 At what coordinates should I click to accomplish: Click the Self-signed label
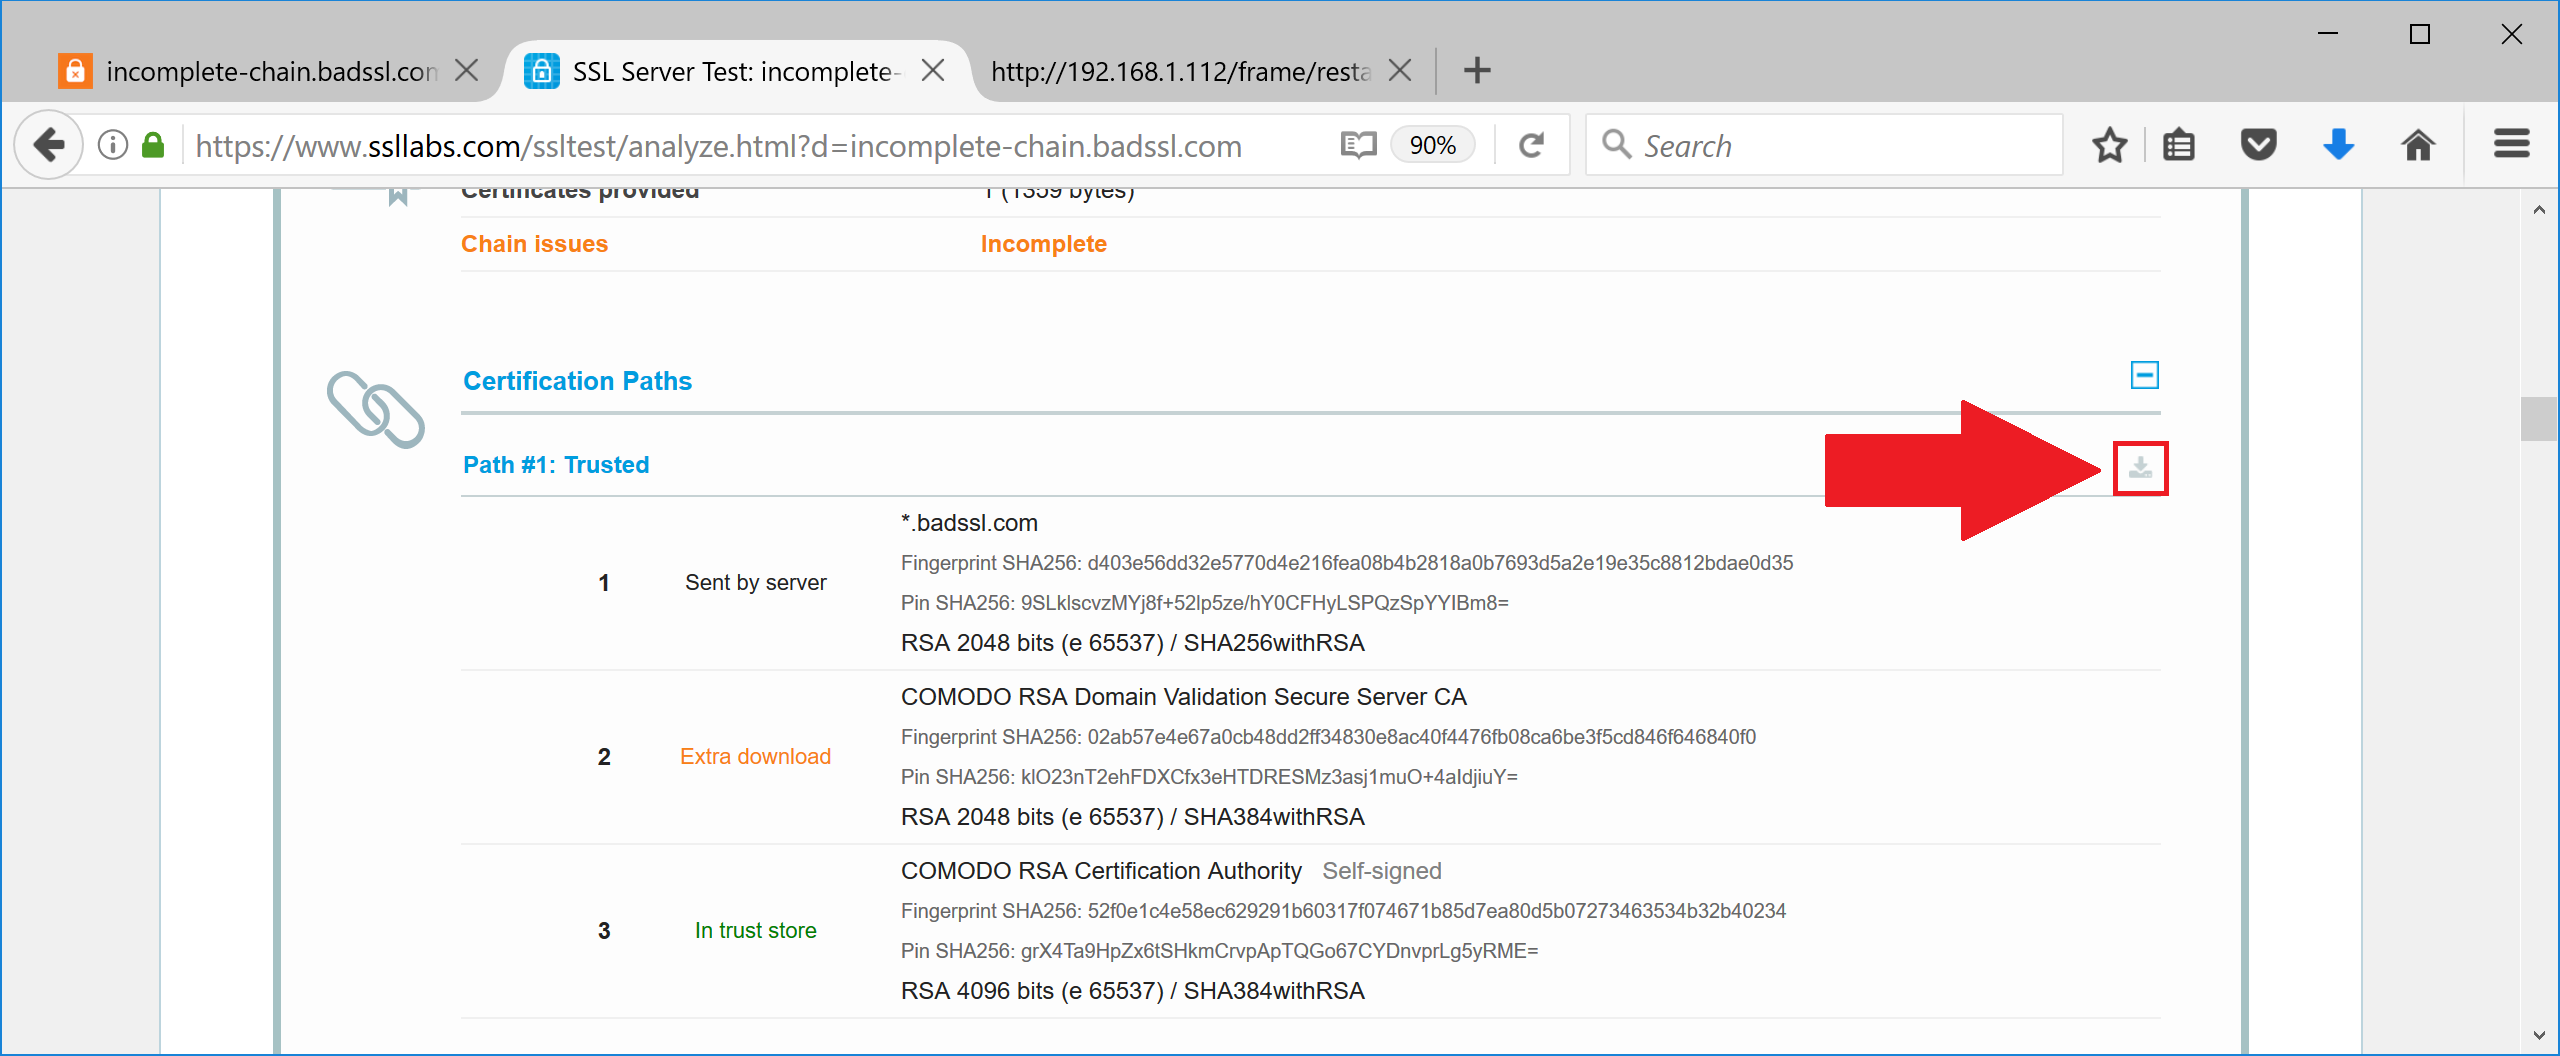pos(1382,871)
